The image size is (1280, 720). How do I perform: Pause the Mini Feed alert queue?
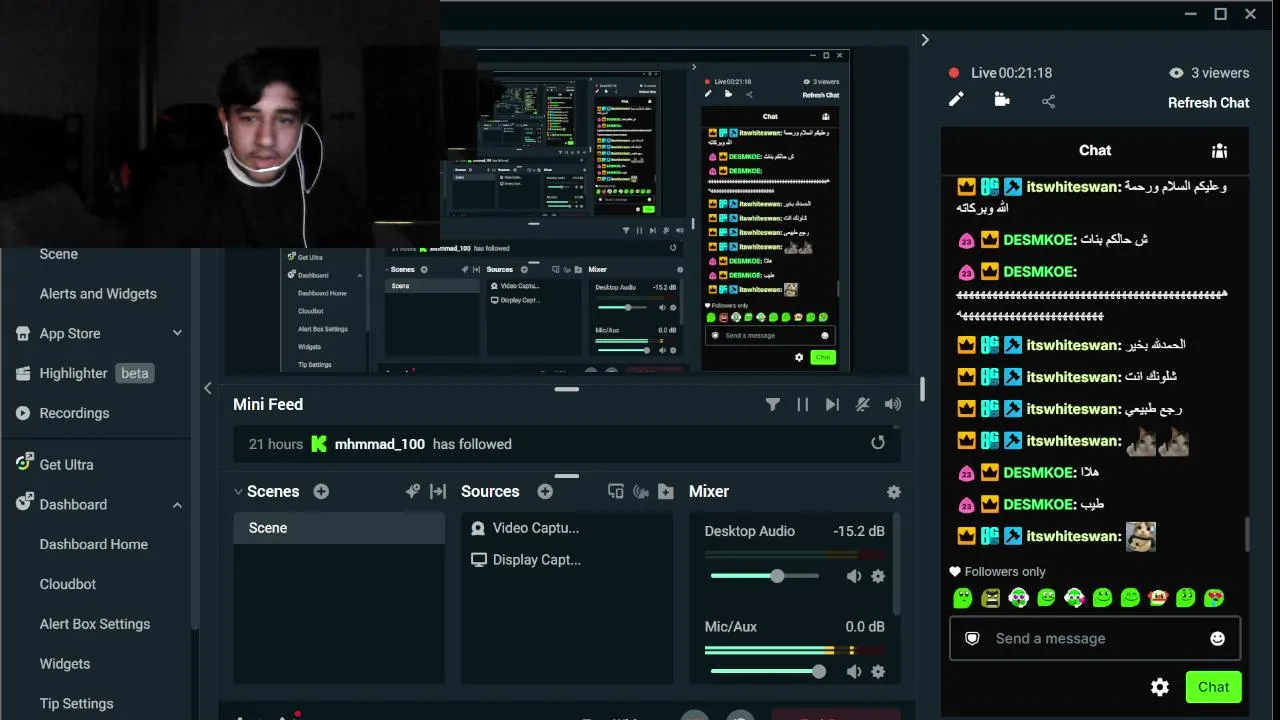click(x=802, y=405)
